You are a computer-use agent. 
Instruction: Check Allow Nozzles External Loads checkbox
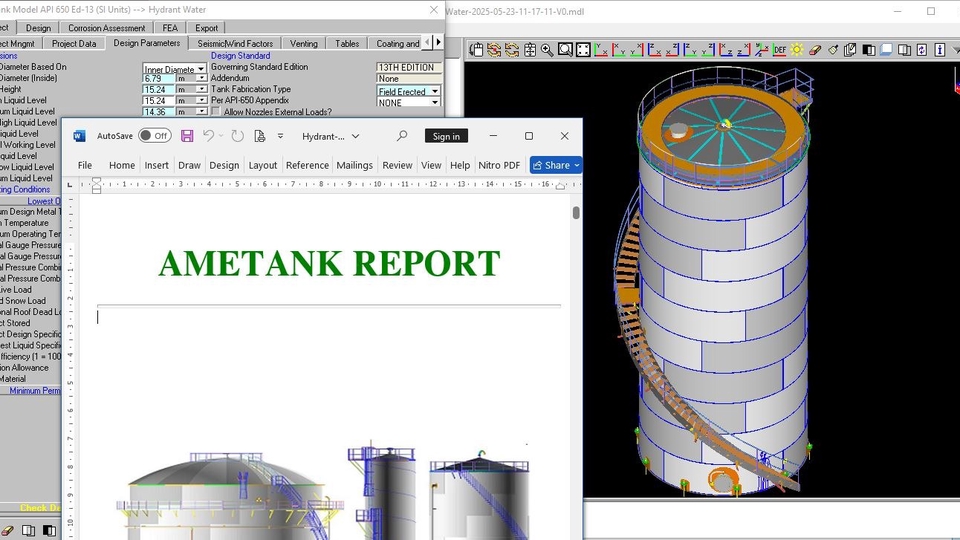click(215, 112)
